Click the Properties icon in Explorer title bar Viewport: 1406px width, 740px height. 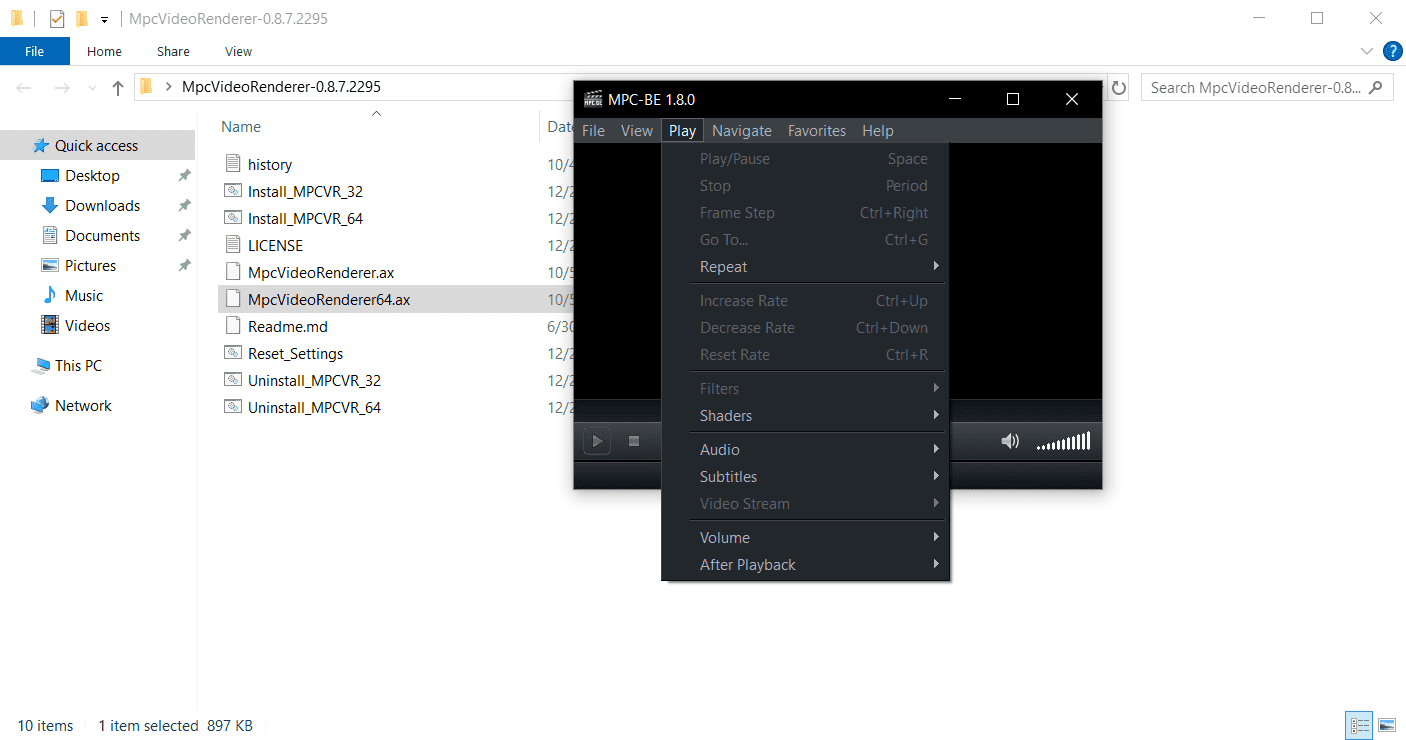click(x=57, y=19)
